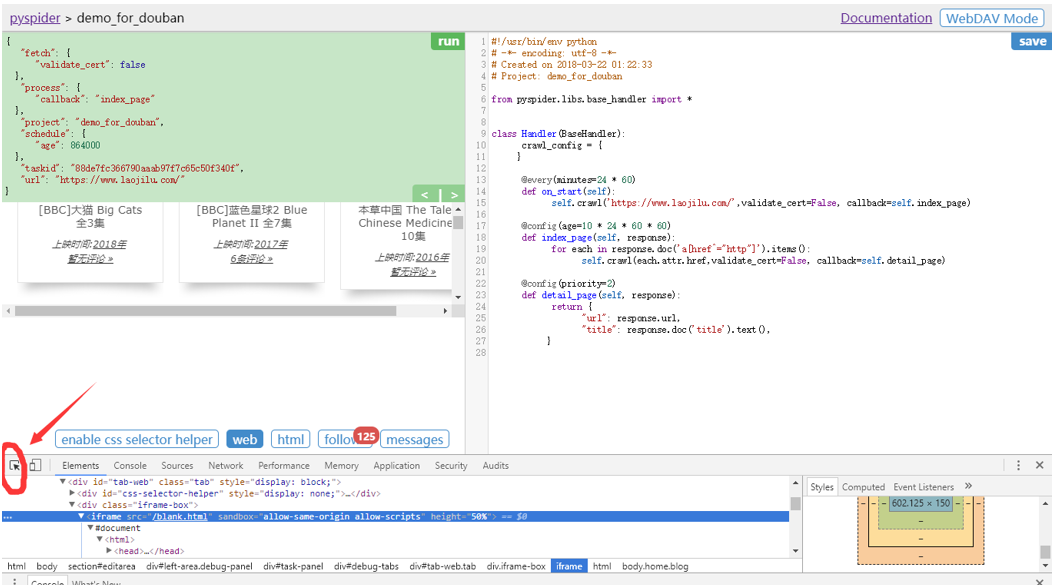Open the console drawer three-dot menu

point(14,581)
